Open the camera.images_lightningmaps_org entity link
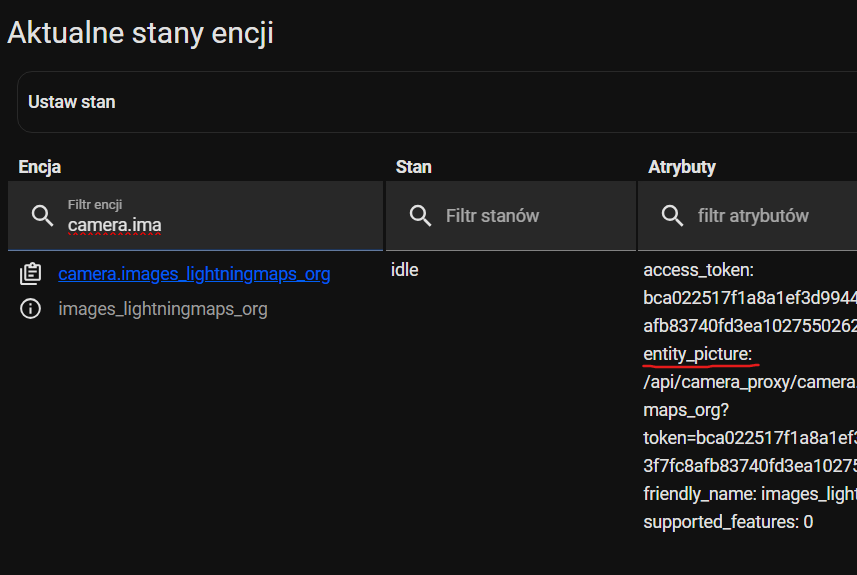 click(194, 274)
